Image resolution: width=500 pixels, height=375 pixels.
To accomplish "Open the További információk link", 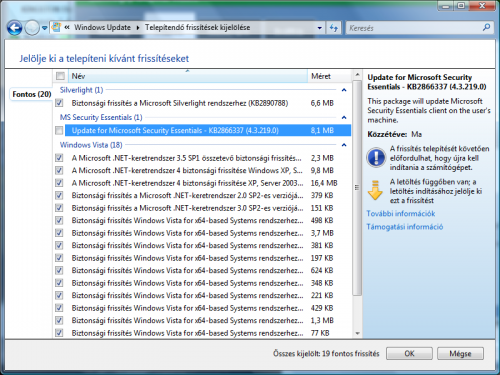I will (x=401, y=213).
